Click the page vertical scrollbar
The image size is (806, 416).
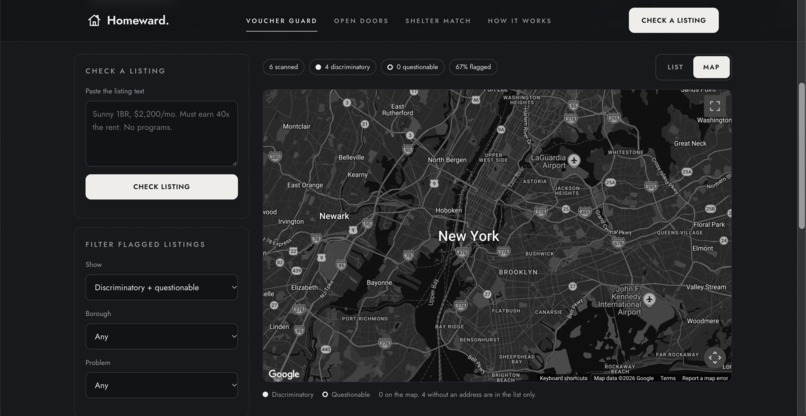[x=801, y=154]
